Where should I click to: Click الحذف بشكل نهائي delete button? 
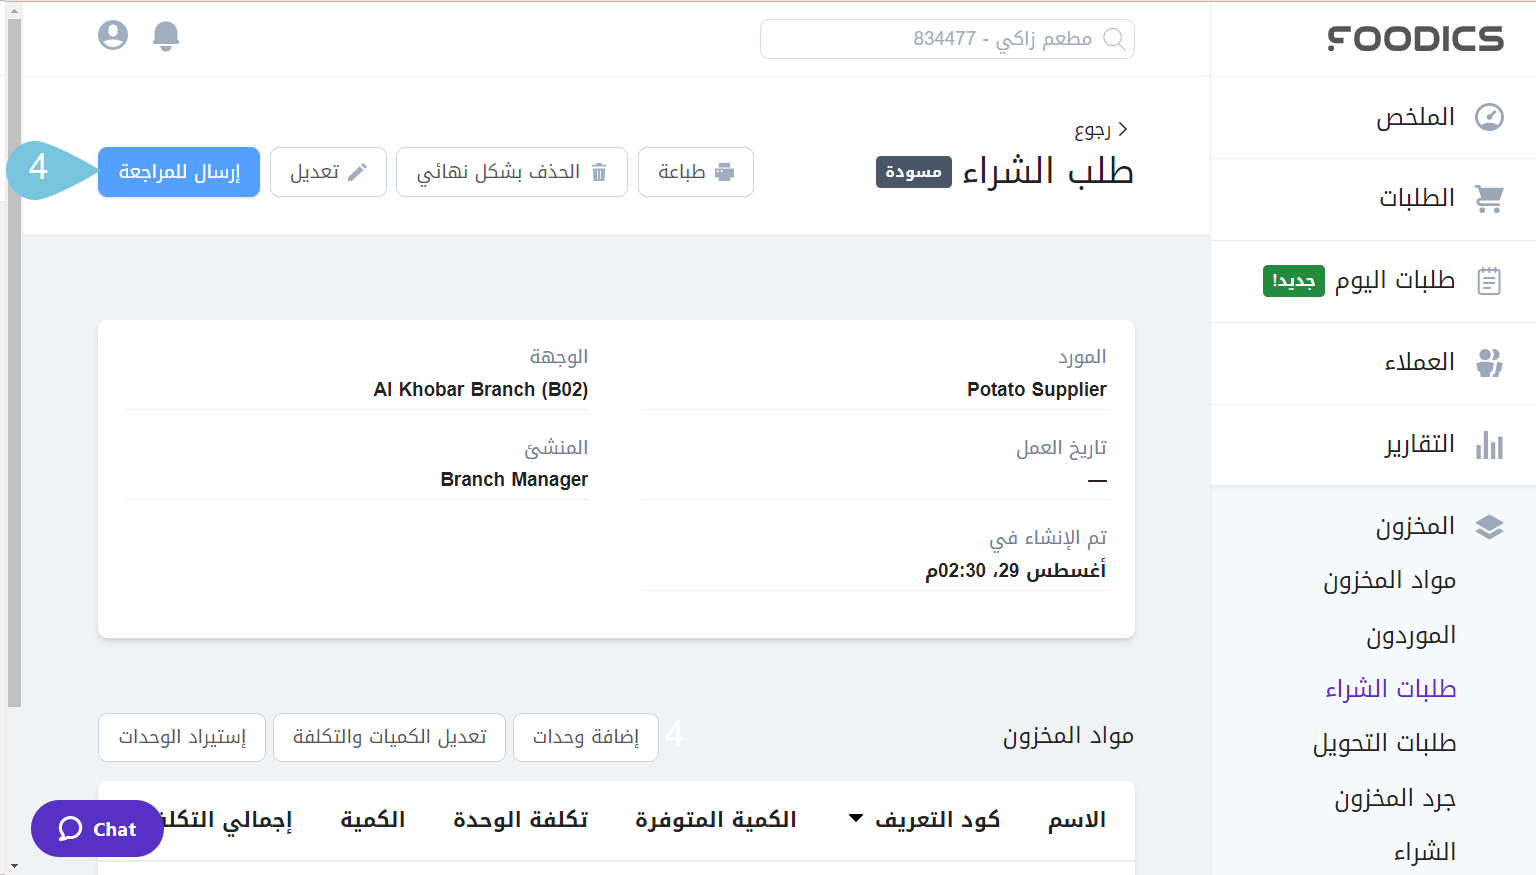point(511,172)
